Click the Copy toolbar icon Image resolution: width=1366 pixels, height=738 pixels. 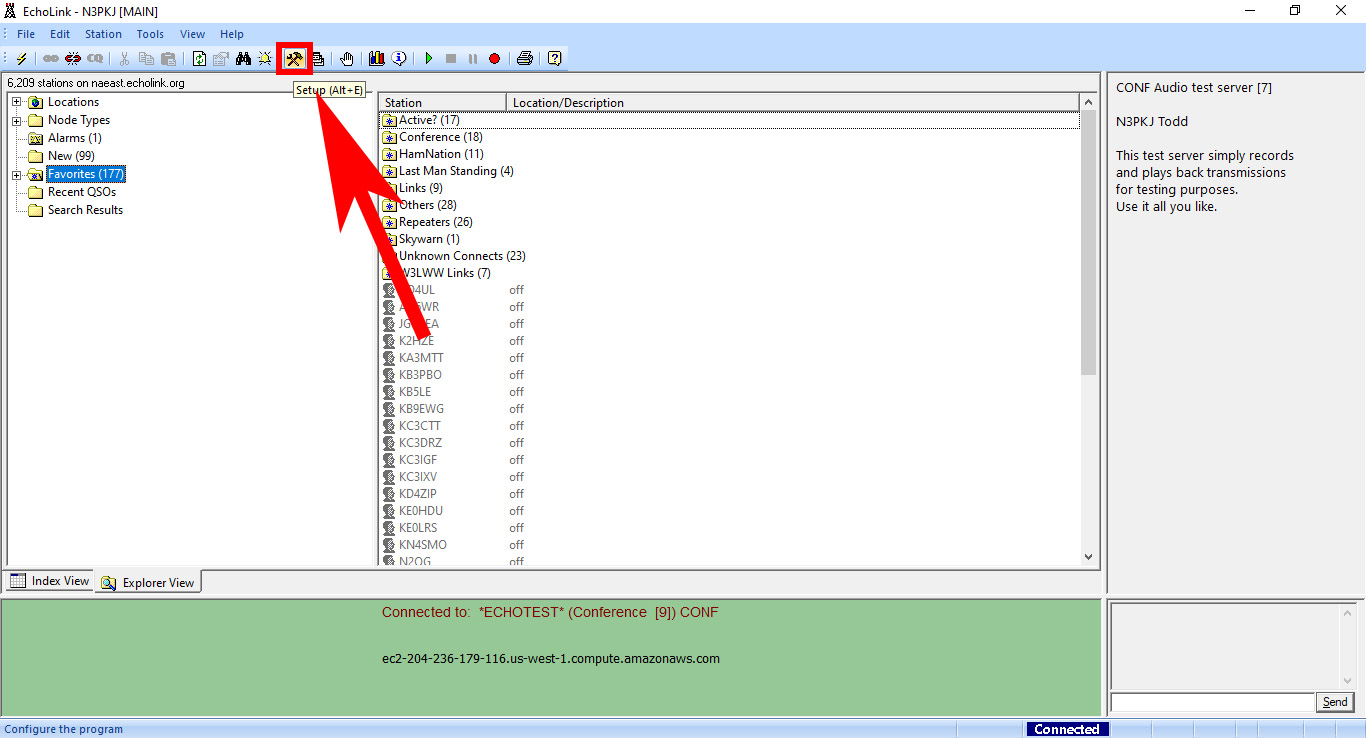click(147, 59)
